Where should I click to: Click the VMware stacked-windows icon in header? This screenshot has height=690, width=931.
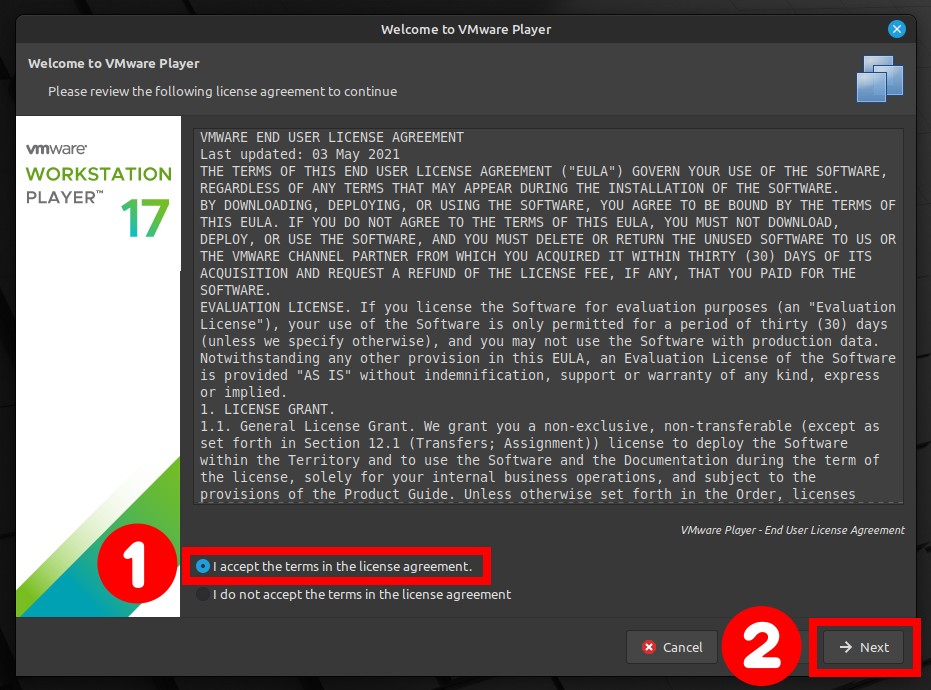(879, 78)
